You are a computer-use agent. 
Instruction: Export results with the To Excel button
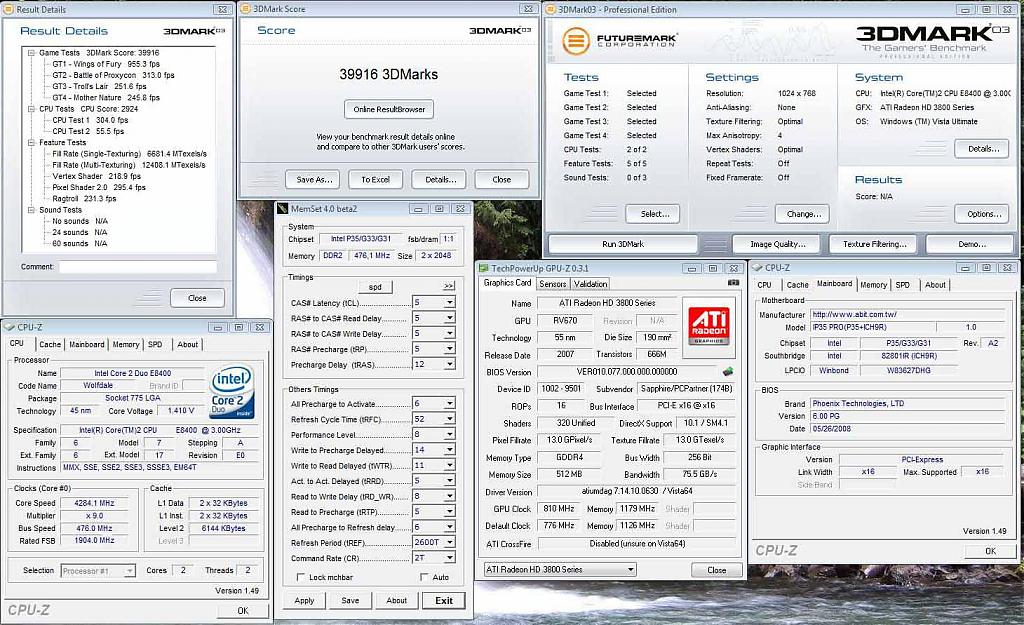(376, 180)
